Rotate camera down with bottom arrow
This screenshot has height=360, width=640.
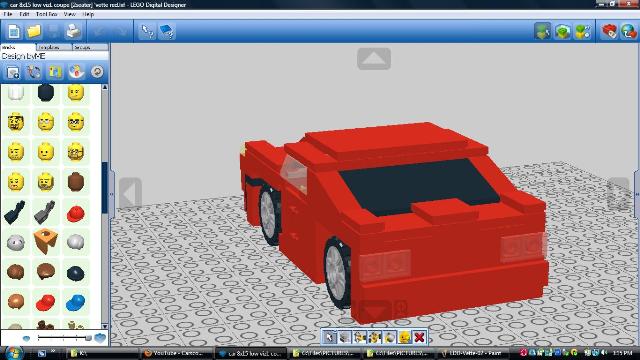pos(374,311)
